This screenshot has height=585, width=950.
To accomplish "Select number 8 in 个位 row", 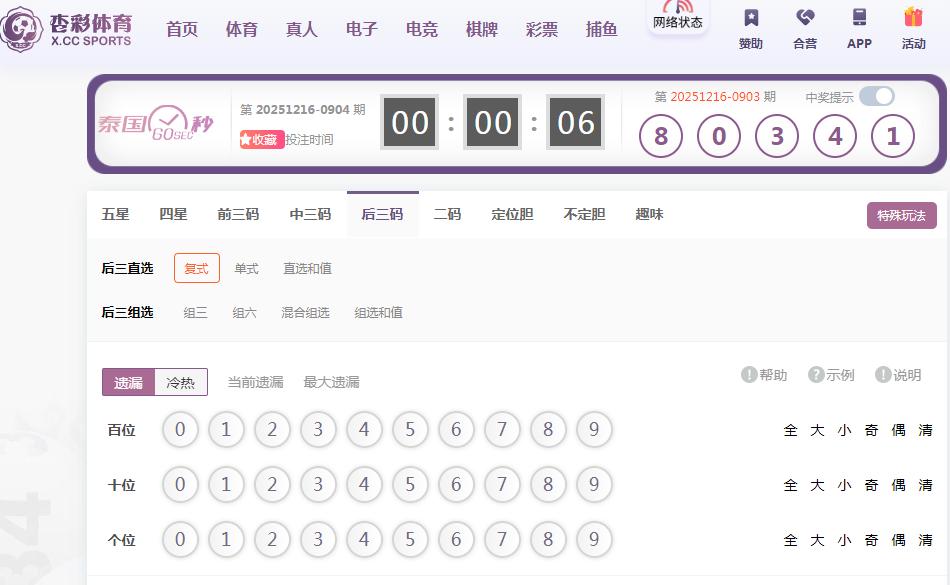I will (548, 540).
